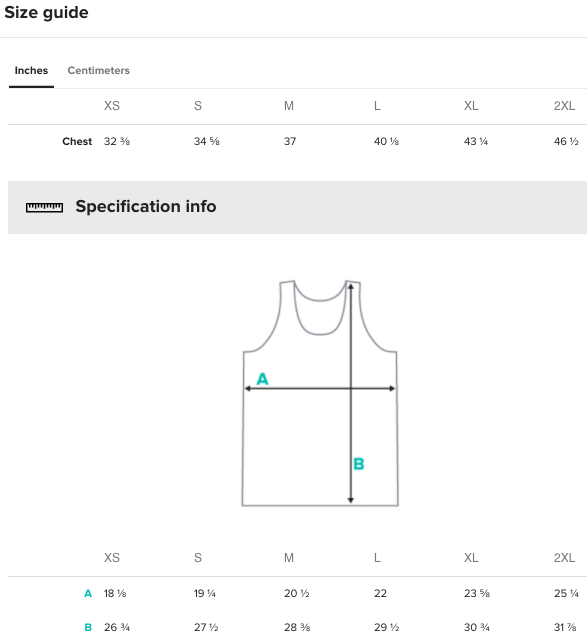Click the Specification info heading
Viewport: 587px width, 641px height.
pos(146,206)
